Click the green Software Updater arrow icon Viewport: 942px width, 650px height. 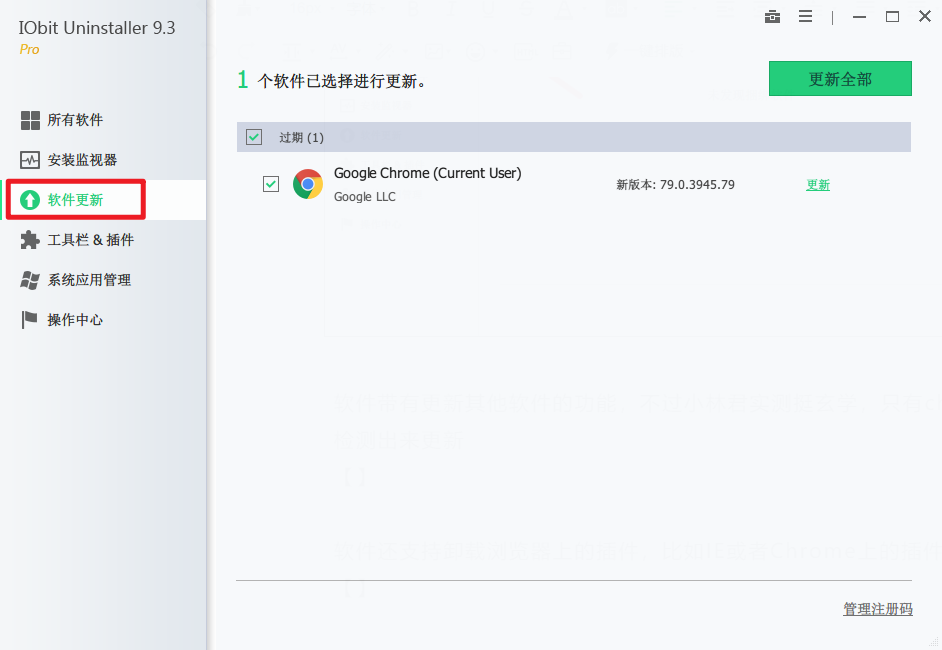[x=30, y=200]
